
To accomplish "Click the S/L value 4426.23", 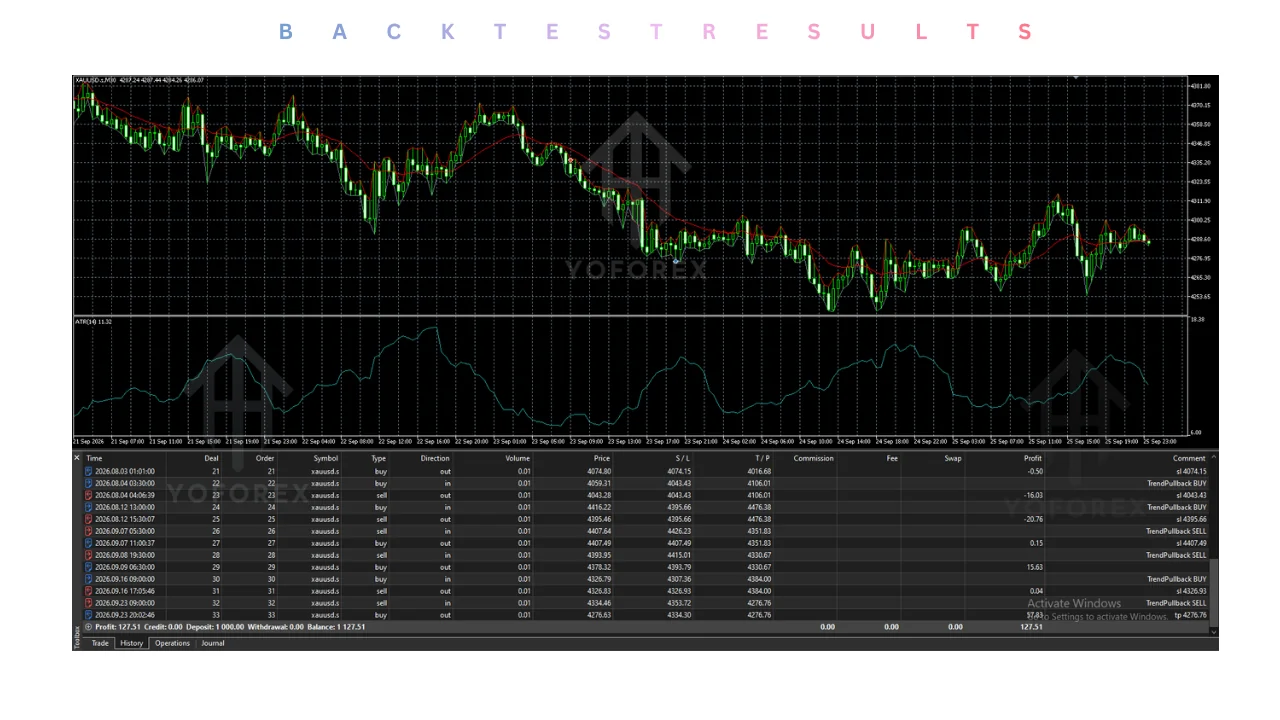I will 679,531.
